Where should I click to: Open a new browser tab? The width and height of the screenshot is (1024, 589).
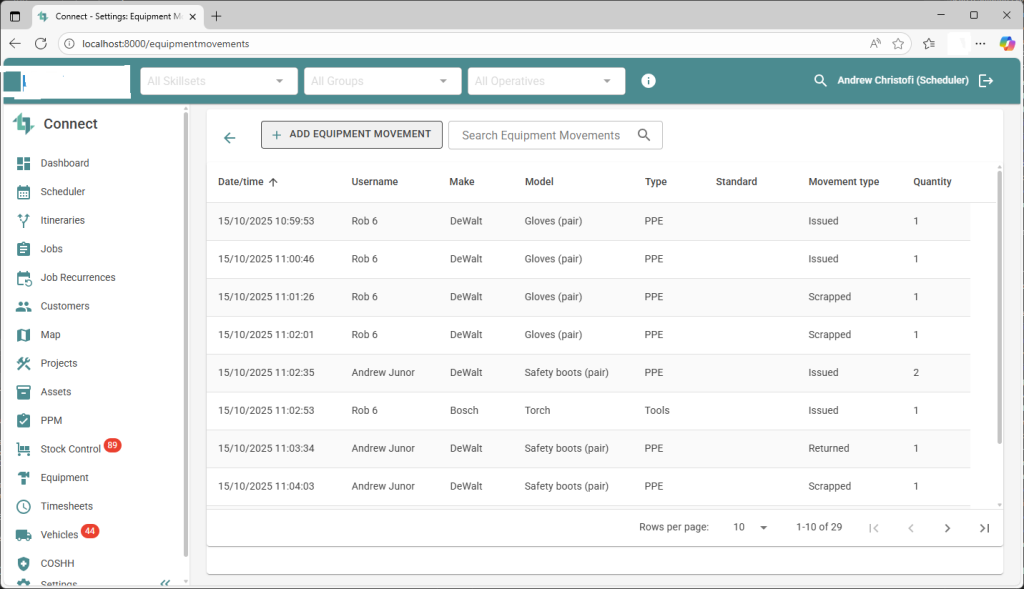216,16
